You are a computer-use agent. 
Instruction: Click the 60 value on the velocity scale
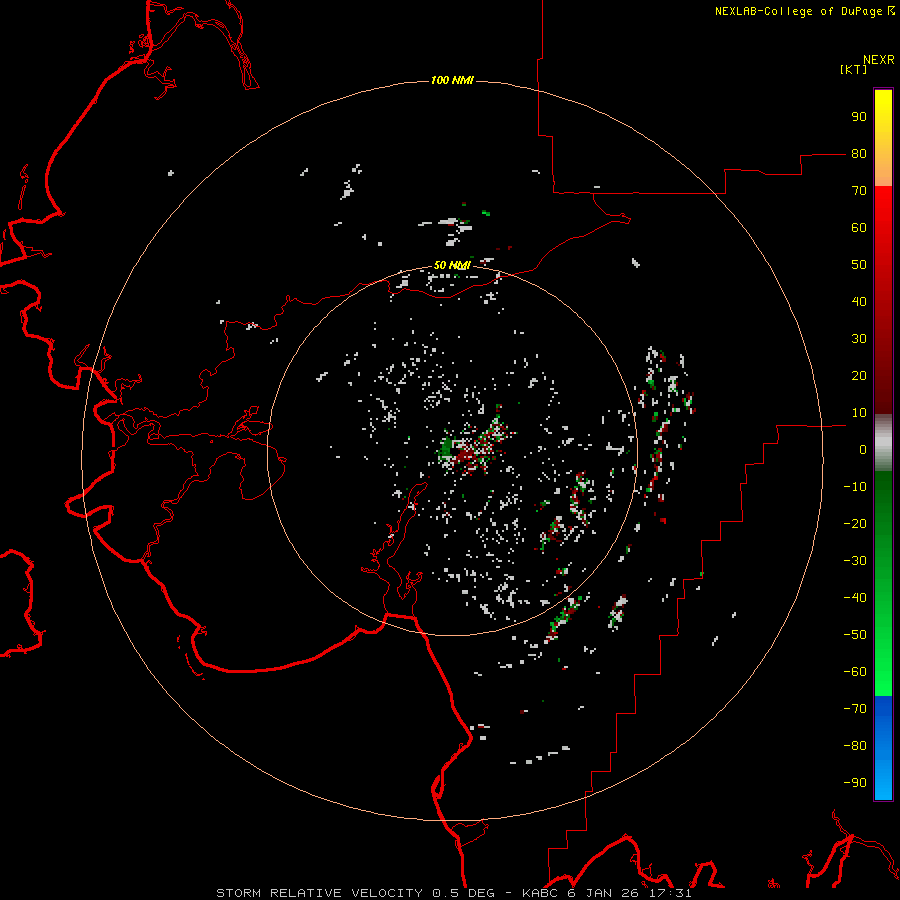859,228
